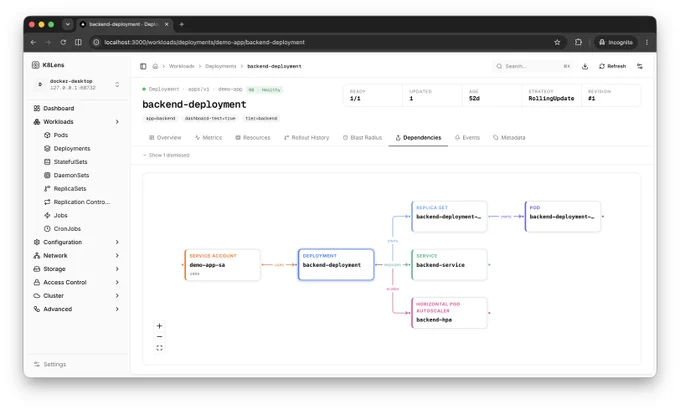Bookmark page with star icon
Viewport: 680px width, 409px height.
(557, 43)
